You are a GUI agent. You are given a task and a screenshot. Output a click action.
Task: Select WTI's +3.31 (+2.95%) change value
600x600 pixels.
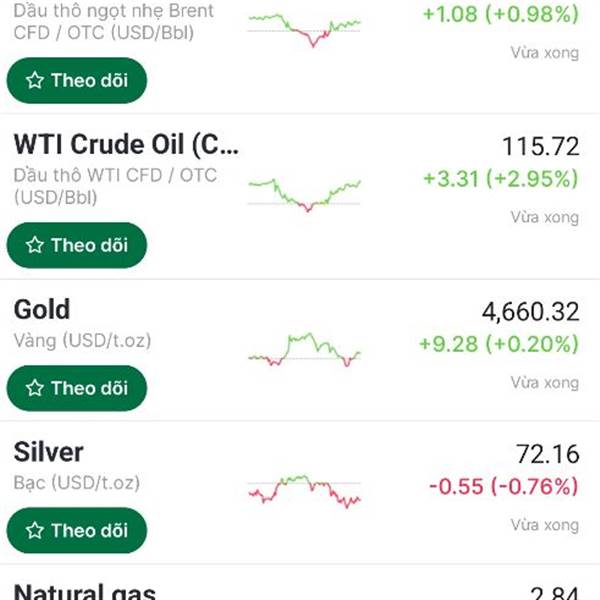click(500, 180)
